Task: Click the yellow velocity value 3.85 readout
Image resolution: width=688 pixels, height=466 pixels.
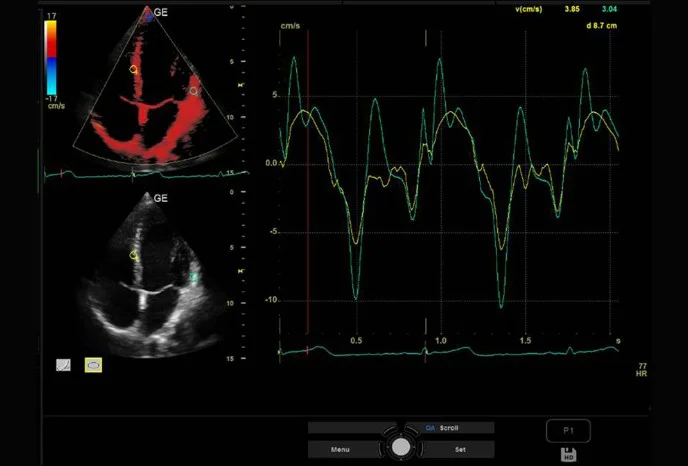Action: 572,9
